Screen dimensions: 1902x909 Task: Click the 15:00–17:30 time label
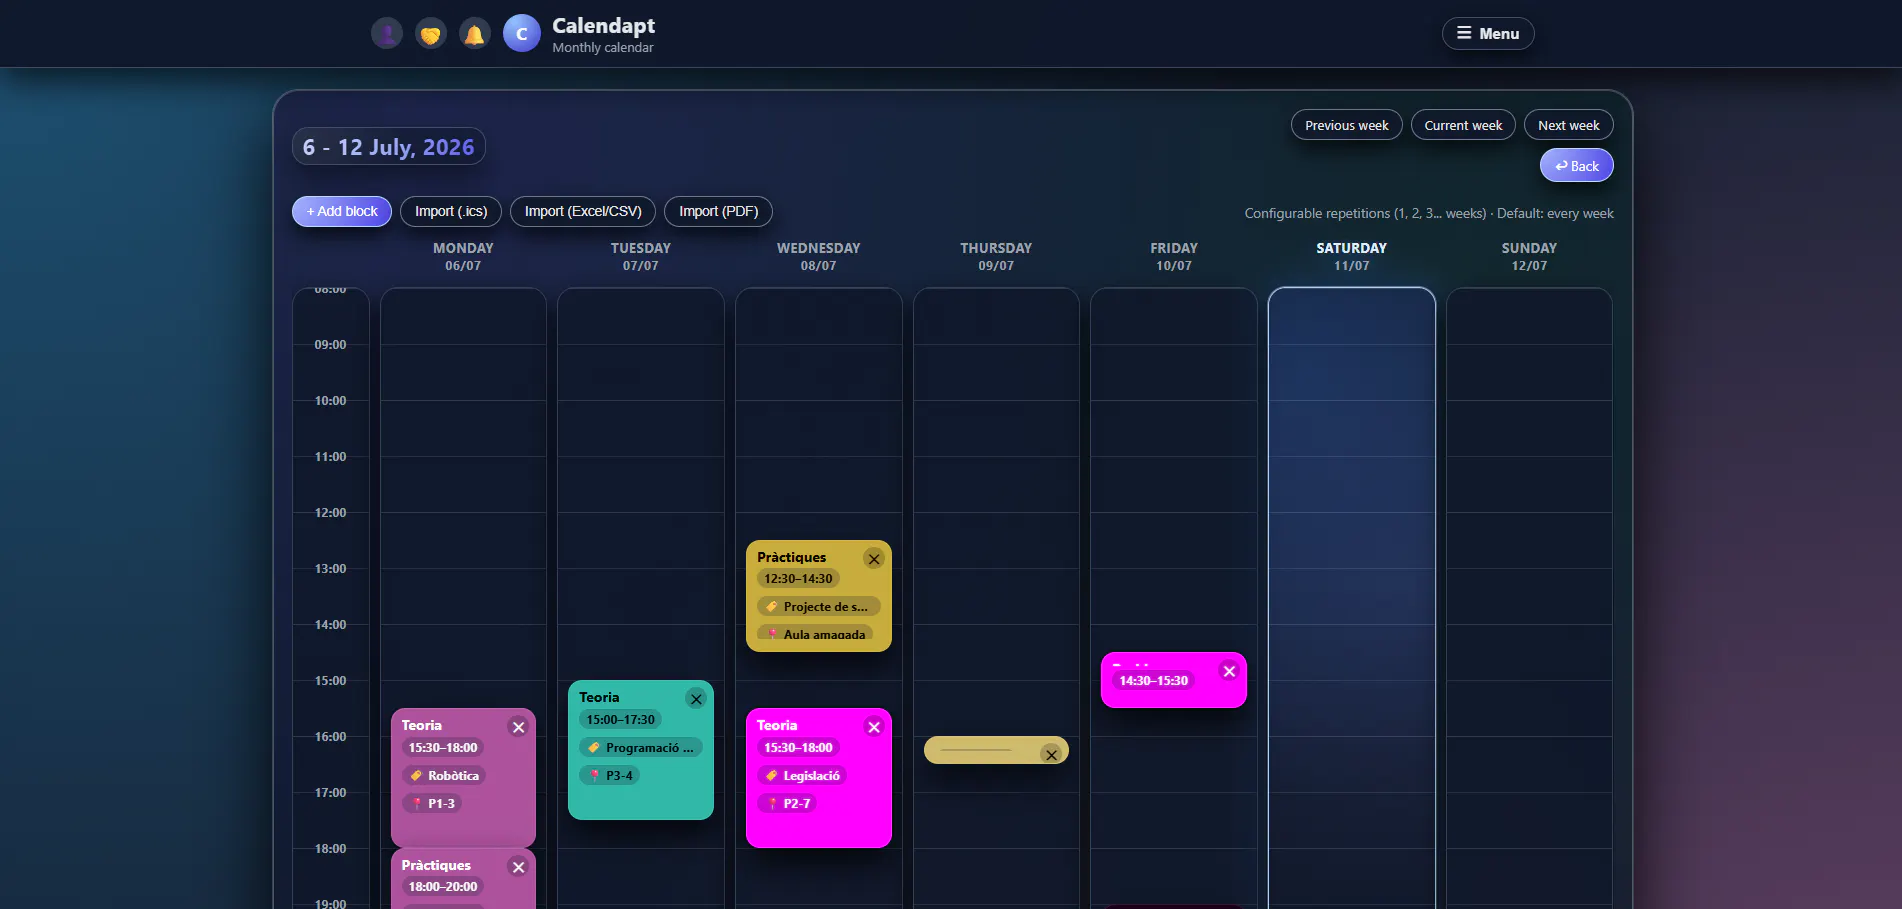[620, 719]
